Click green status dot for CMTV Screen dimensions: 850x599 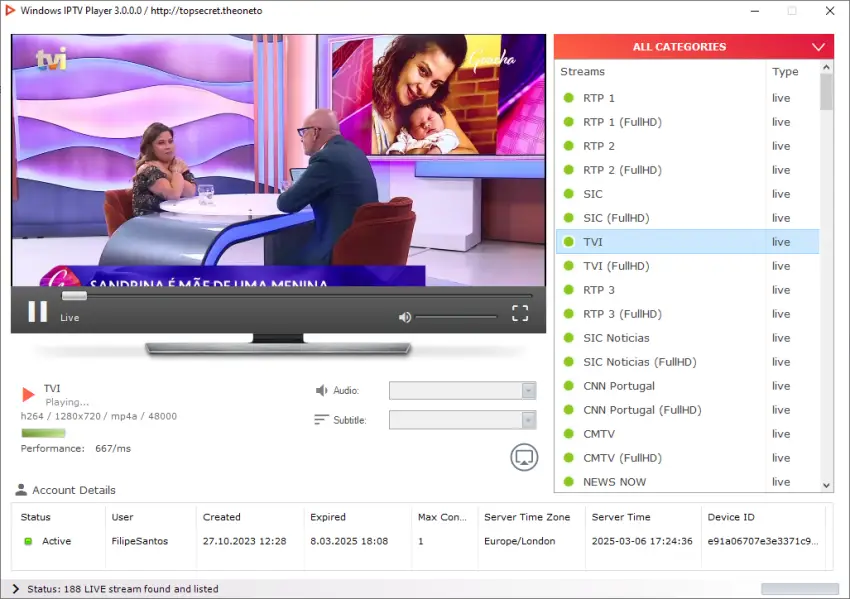(x=569, y=434)
